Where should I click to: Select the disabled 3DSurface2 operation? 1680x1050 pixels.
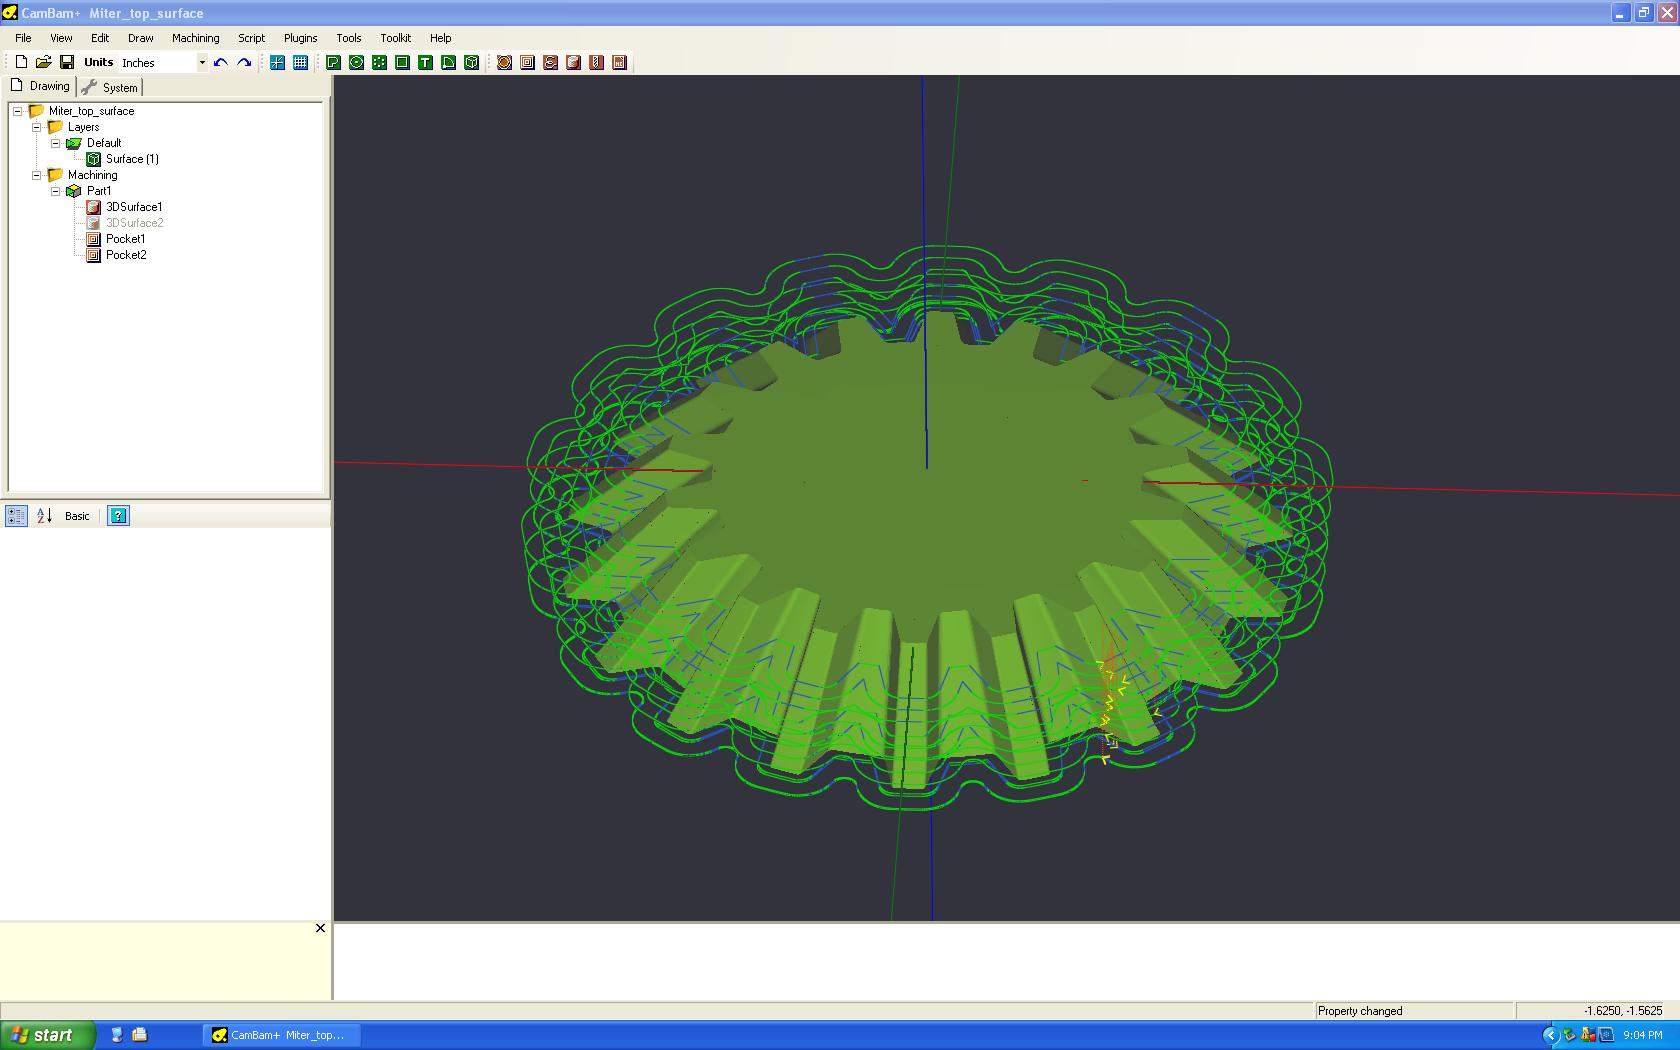(x=134, y=223)
